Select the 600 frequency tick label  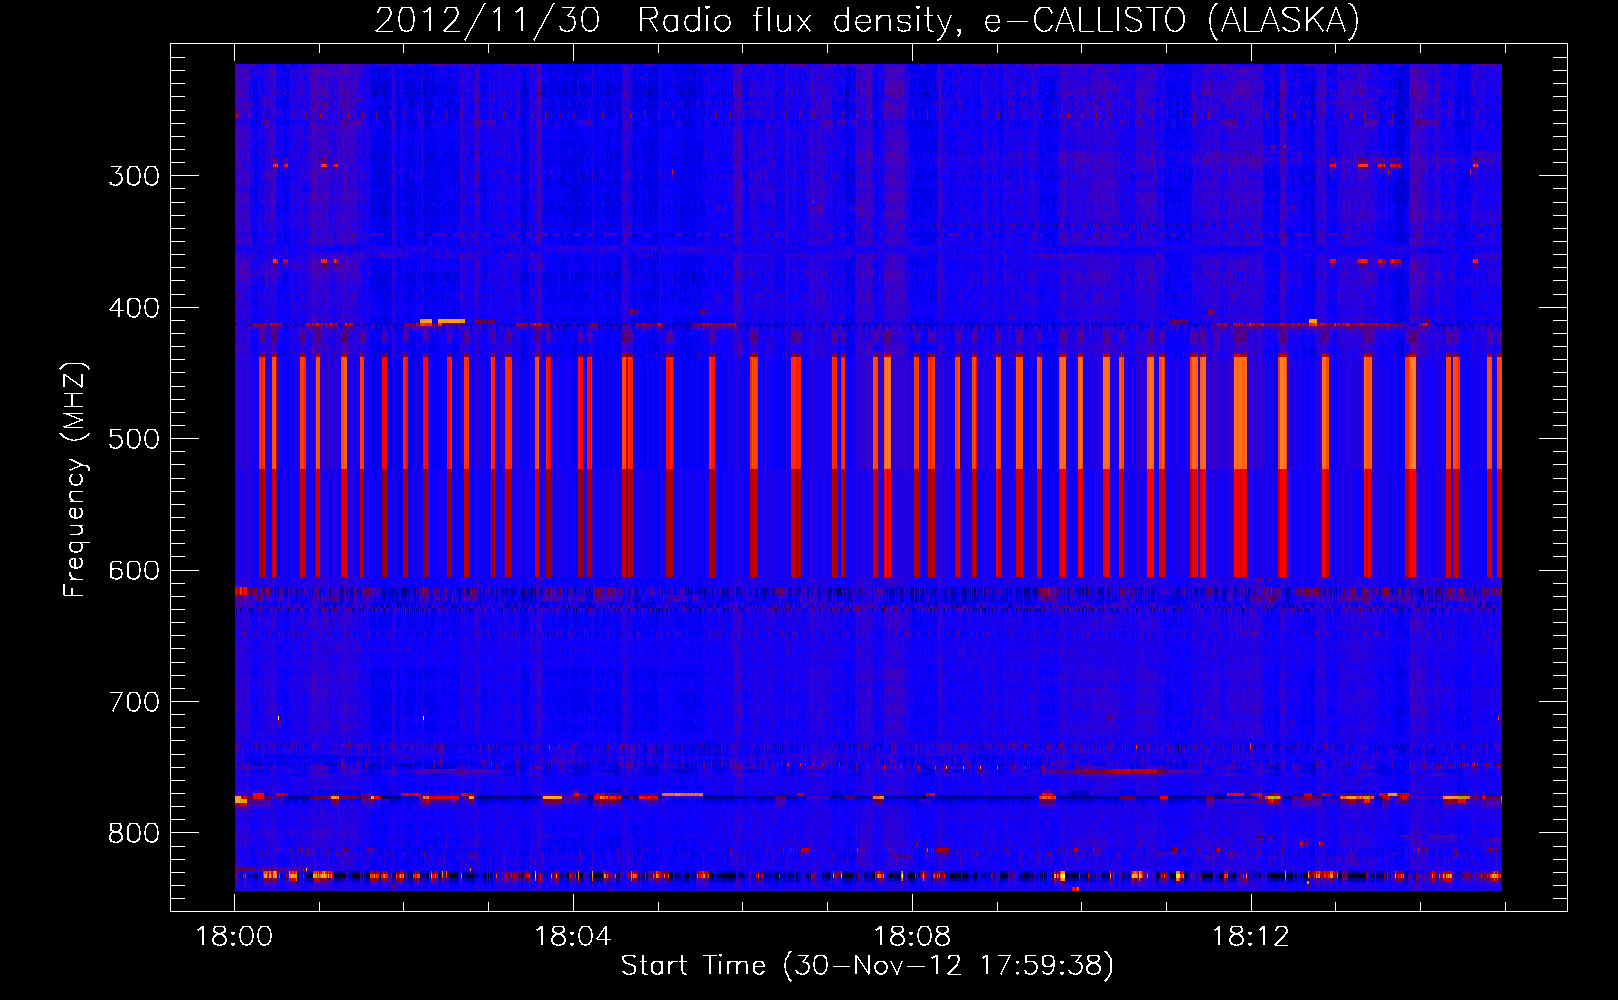[x=134, y=571]
